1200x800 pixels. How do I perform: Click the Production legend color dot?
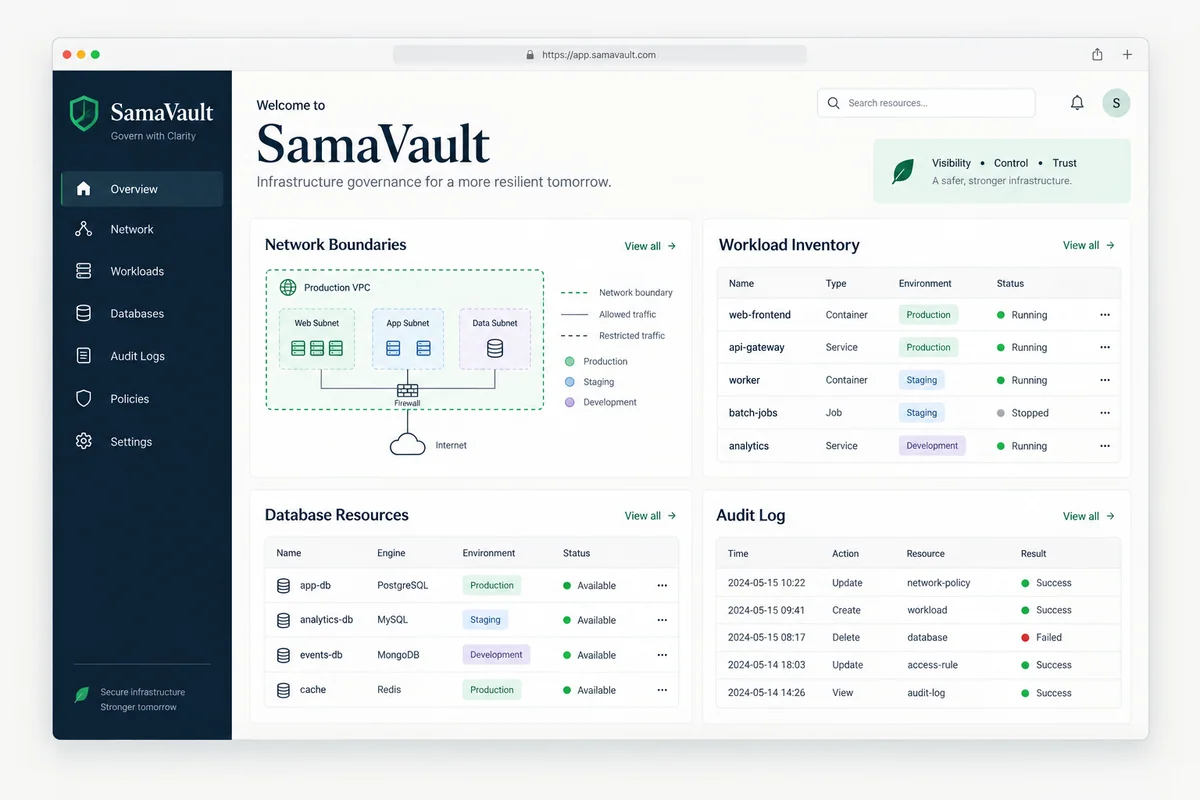[570, 361]
